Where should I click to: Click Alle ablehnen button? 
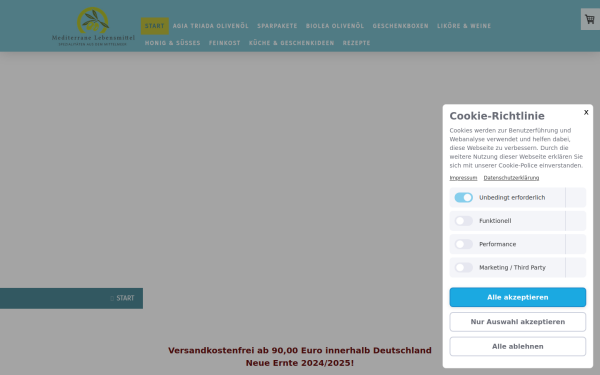[x=517, y=346]
